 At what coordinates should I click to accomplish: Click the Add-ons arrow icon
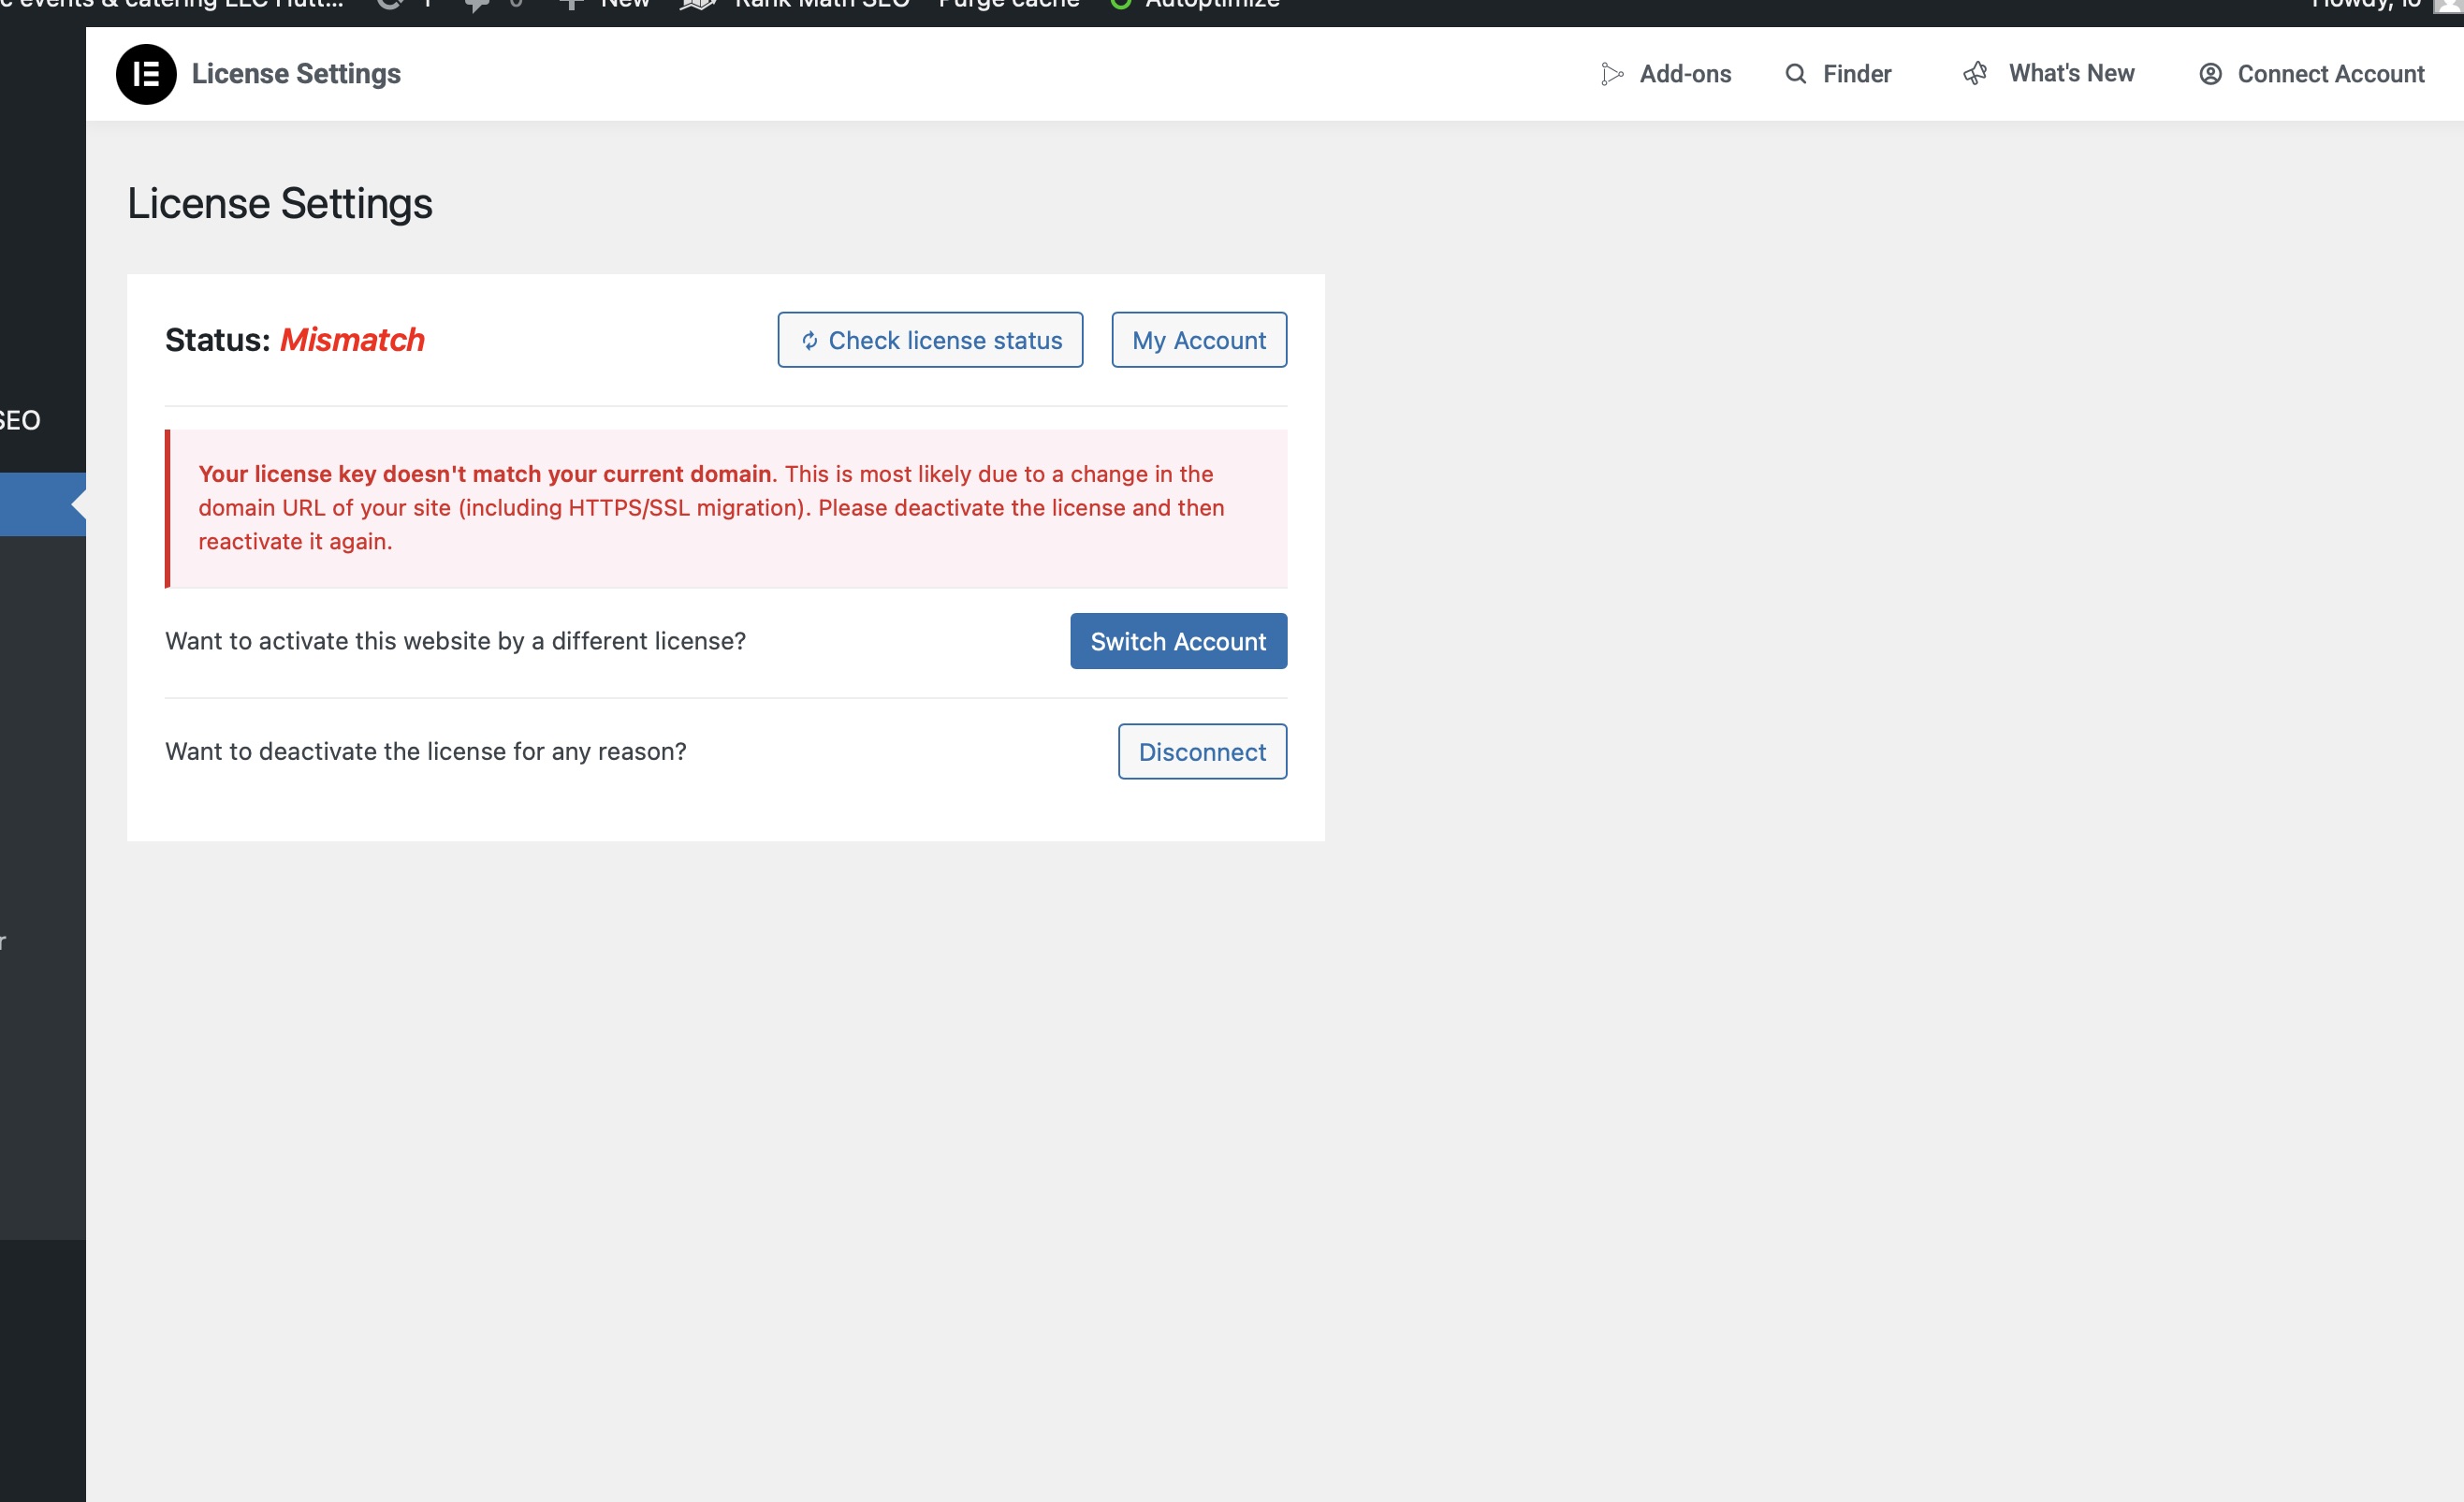[x=1611, y=74]
